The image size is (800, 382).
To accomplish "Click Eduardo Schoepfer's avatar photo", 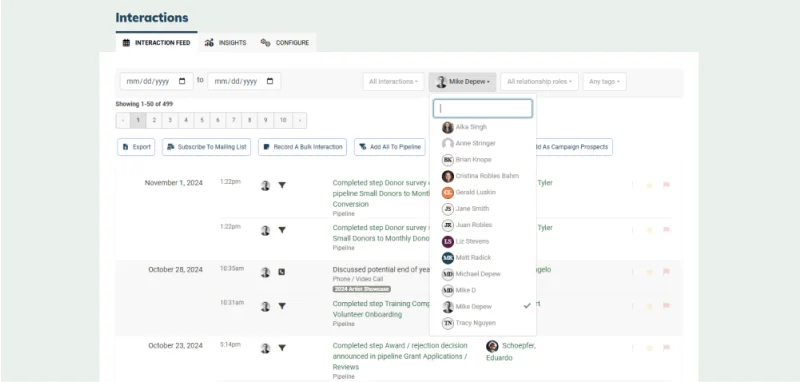I will point(492,347).
